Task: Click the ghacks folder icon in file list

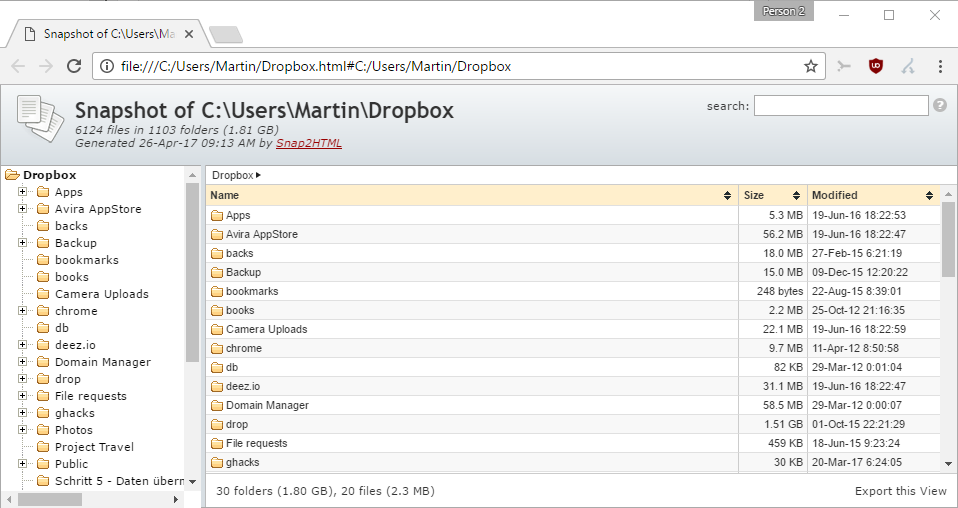Action: (217, 462)
